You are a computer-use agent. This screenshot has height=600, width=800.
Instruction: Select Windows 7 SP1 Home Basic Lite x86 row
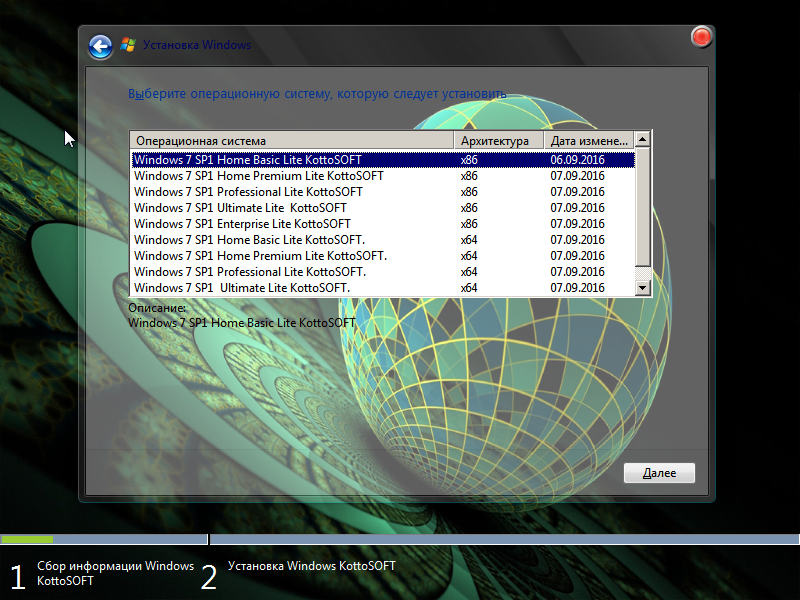point(383,160)
